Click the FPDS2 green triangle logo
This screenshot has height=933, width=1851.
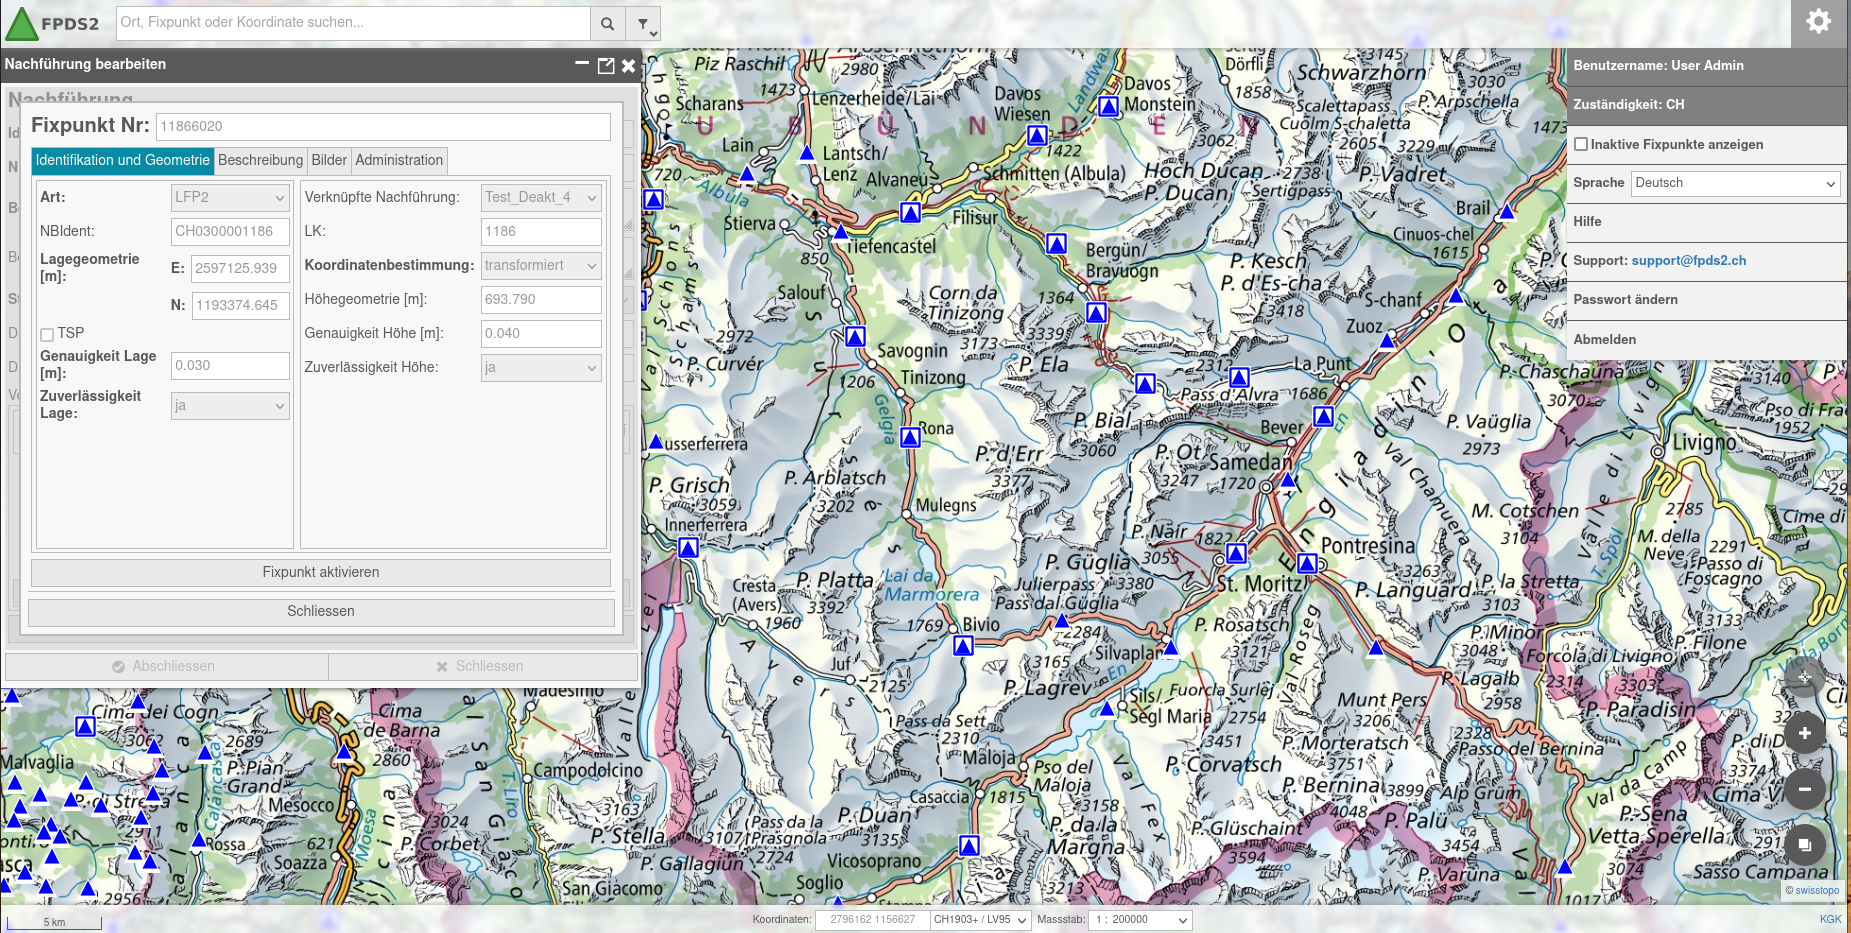22,24
